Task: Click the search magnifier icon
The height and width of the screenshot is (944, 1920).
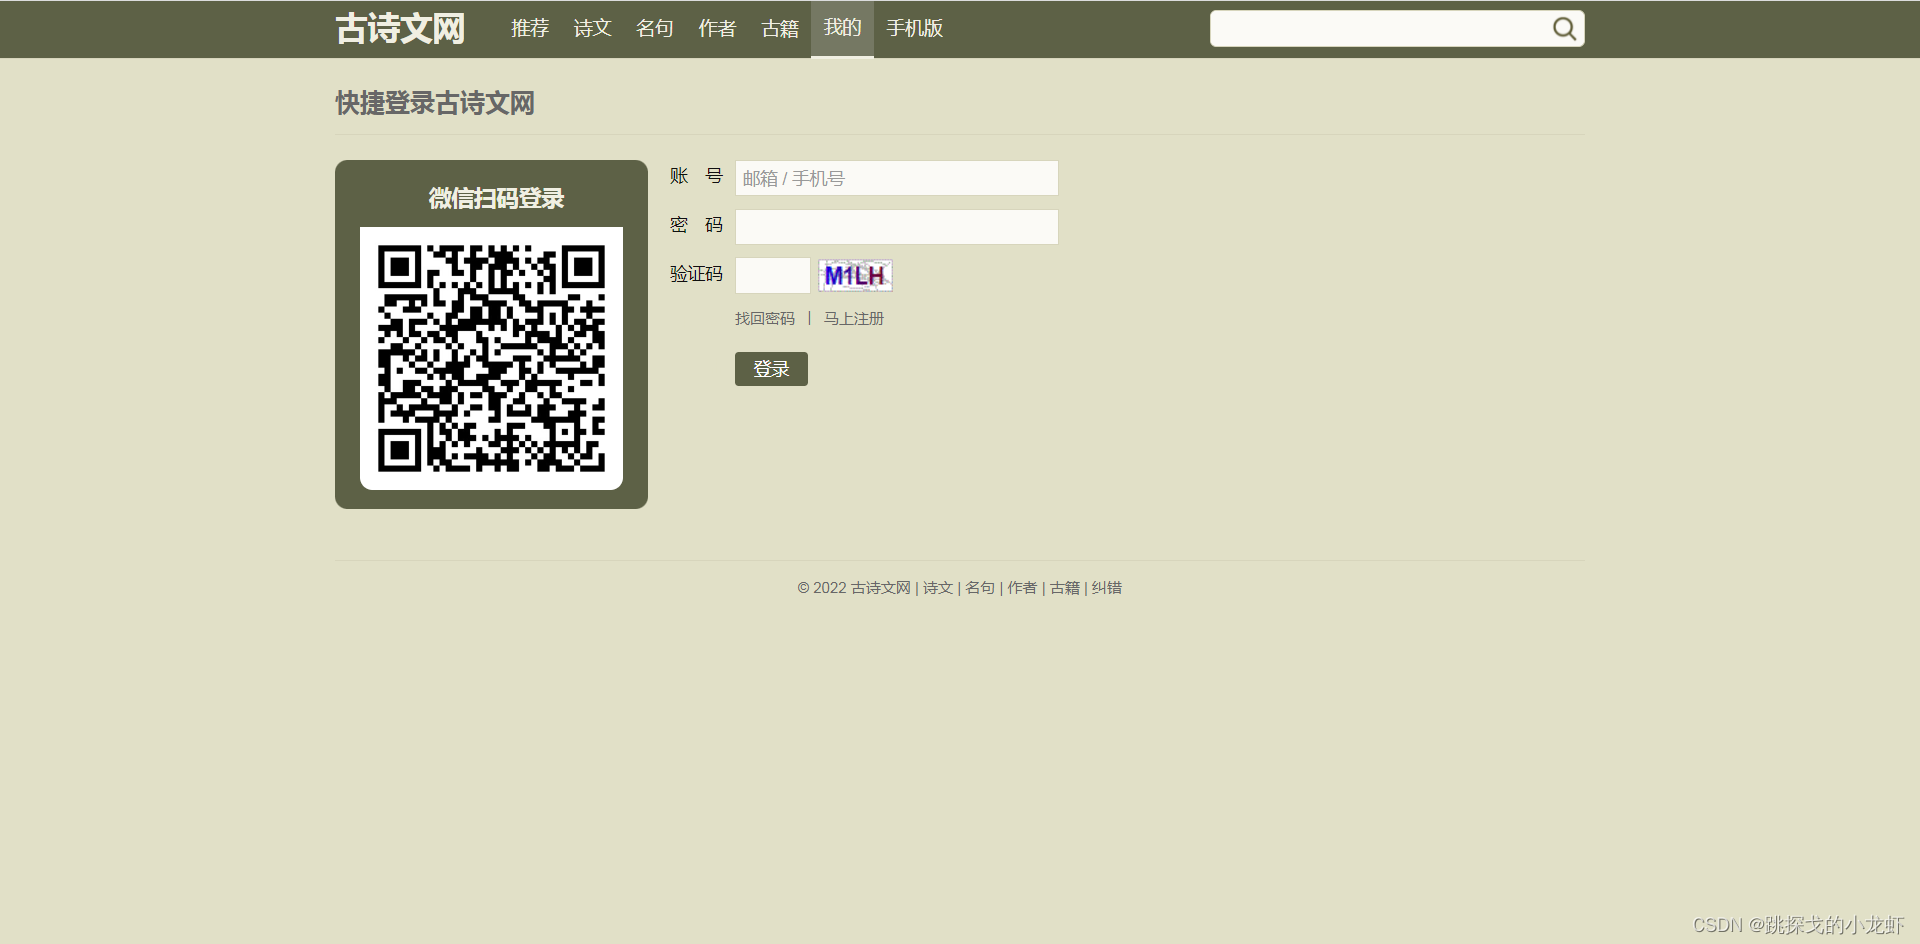Action: click(1564, 29)
